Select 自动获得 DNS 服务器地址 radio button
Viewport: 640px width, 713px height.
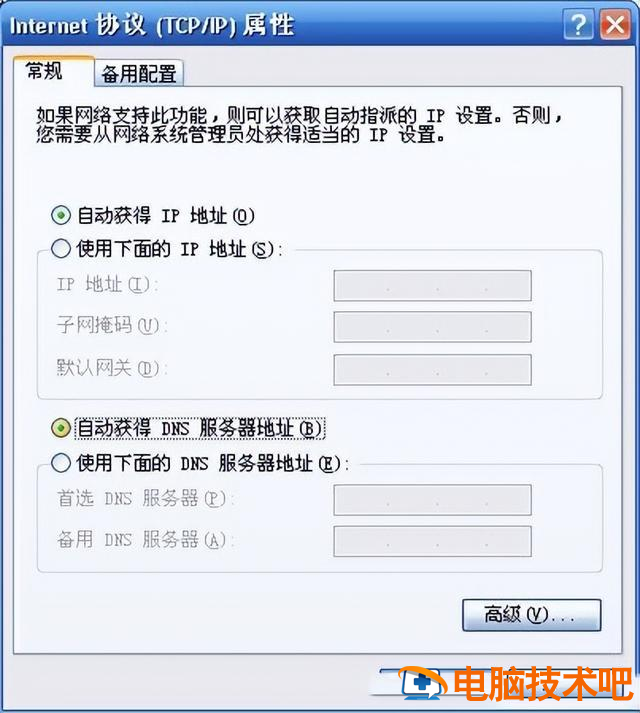point(61,428)
